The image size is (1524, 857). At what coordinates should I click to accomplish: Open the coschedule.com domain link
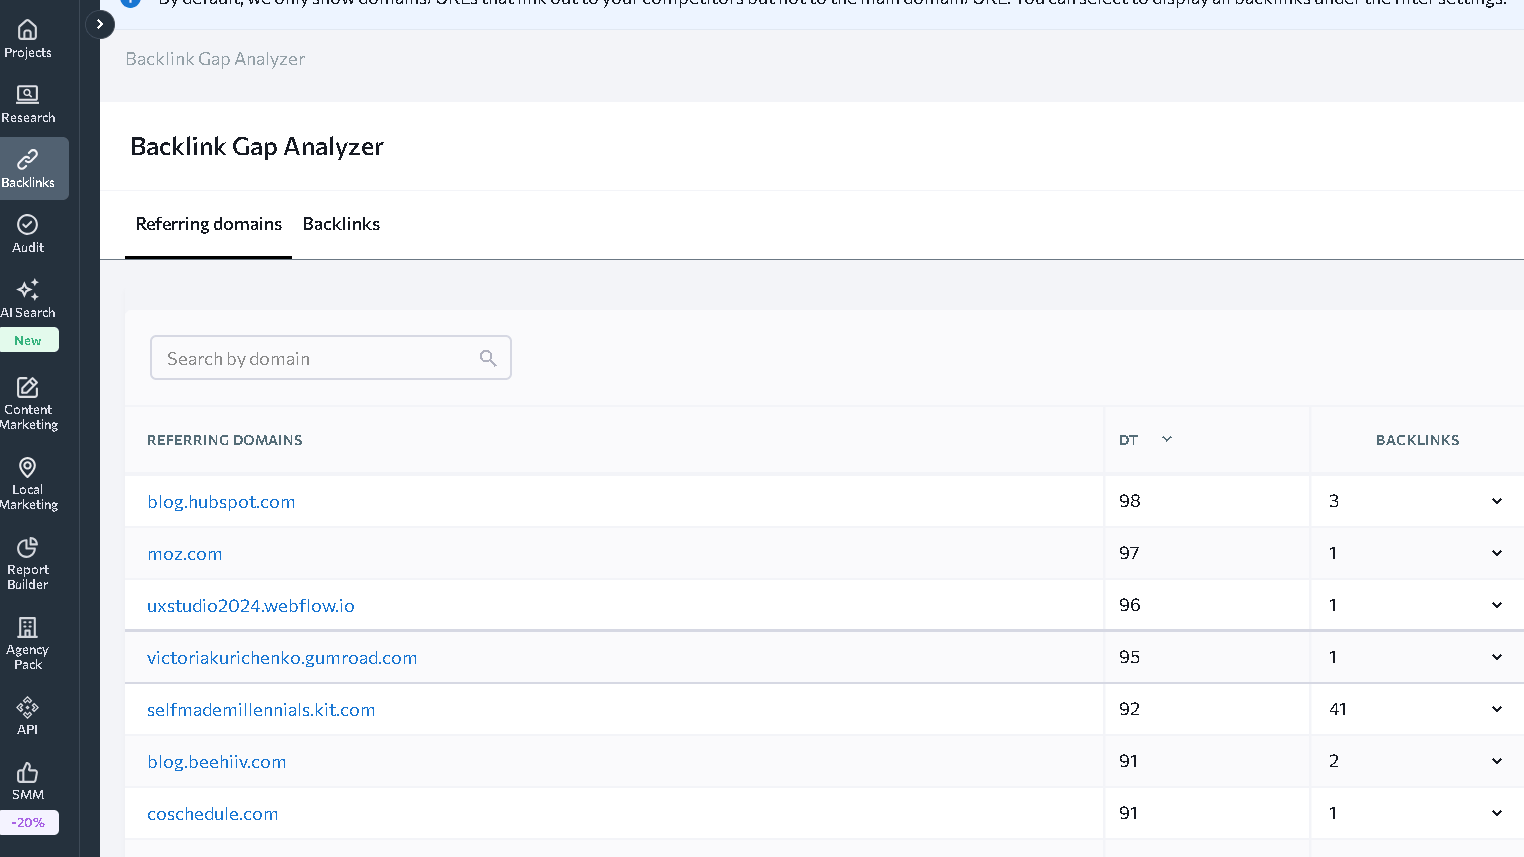pos(212,813)
